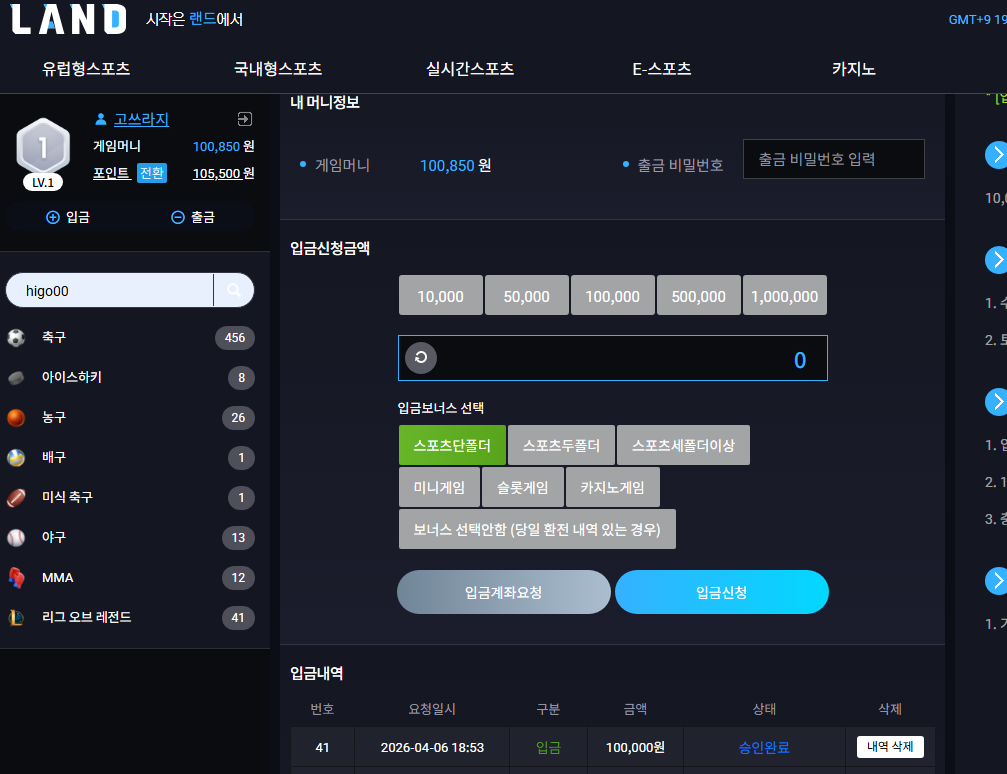
Task: Click the logout icon beside the username
Action: pos(245,119)
